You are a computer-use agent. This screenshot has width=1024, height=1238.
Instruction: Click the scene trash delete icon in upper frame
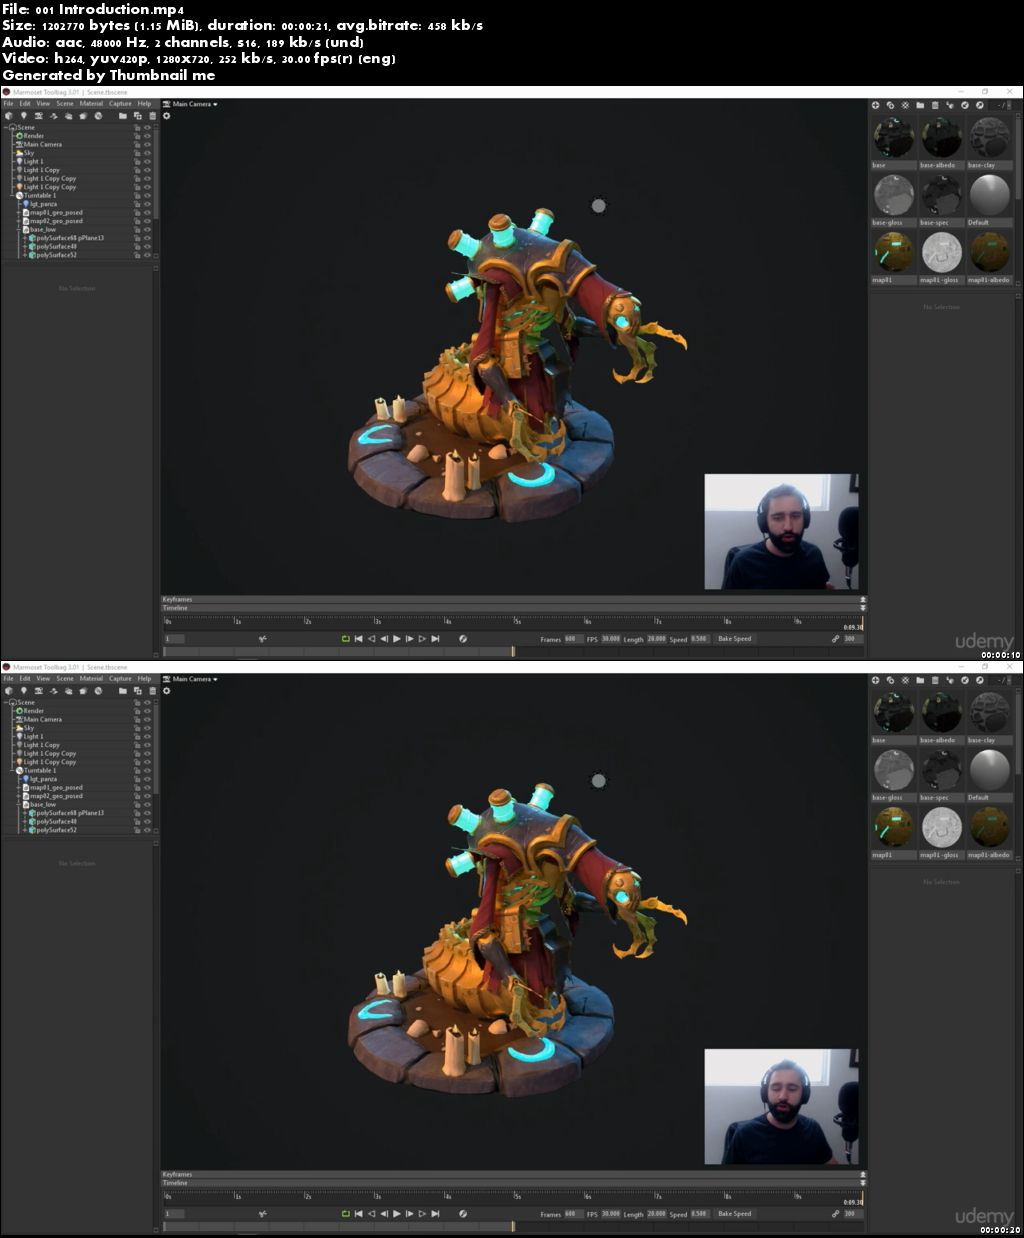[x=152, y=116]
